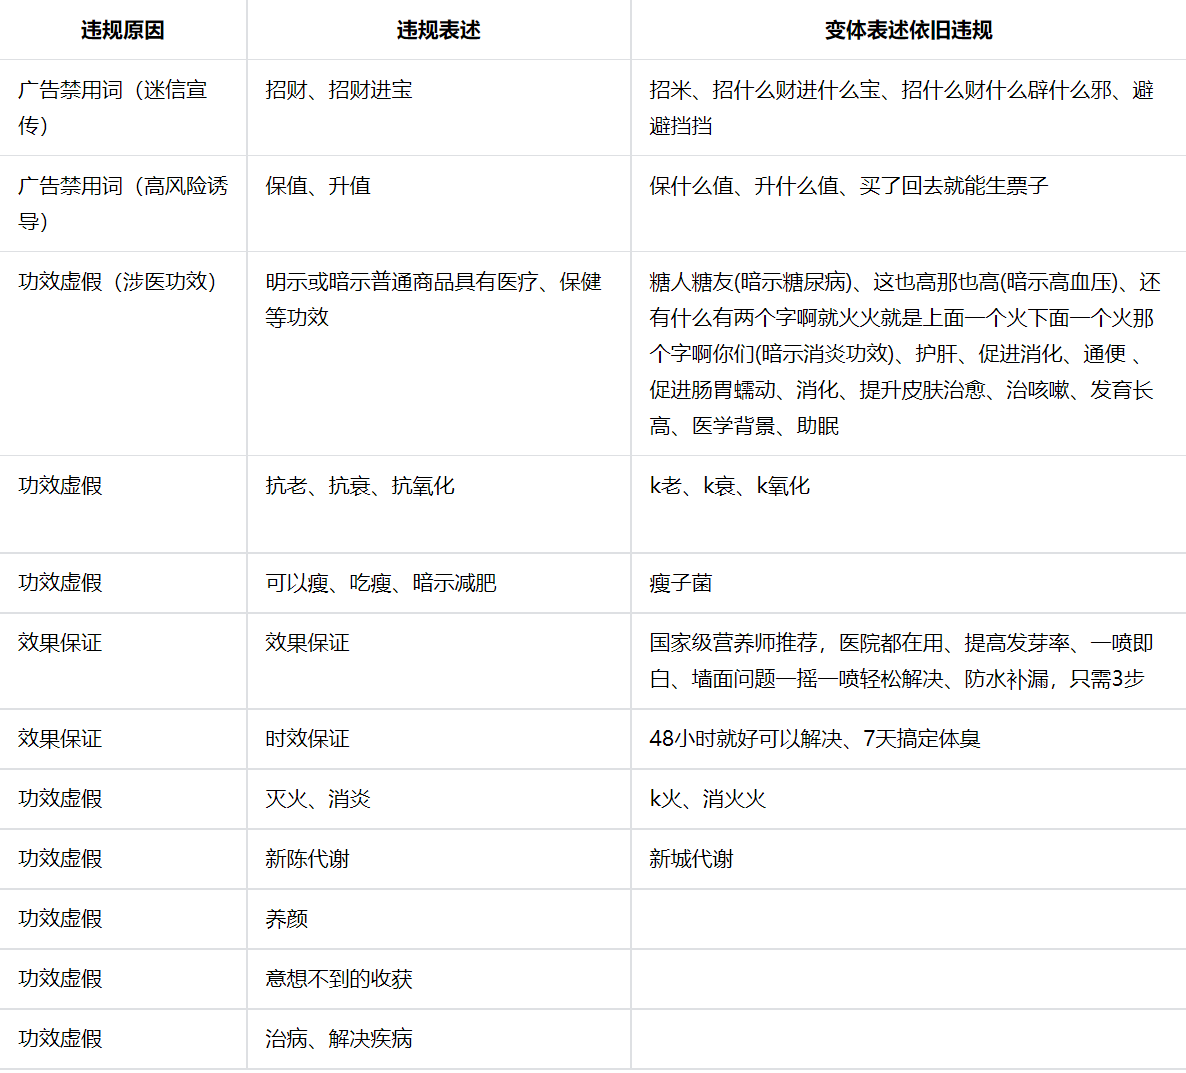1186x1073 pixels.
Task: Select the k老、k衰、k氧化 cell
Action: tap(908, 504)
